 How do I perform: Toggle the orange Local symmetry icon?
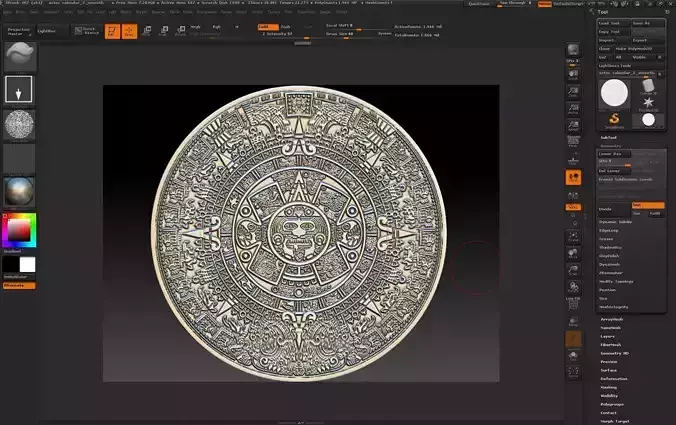pos(573,178)
